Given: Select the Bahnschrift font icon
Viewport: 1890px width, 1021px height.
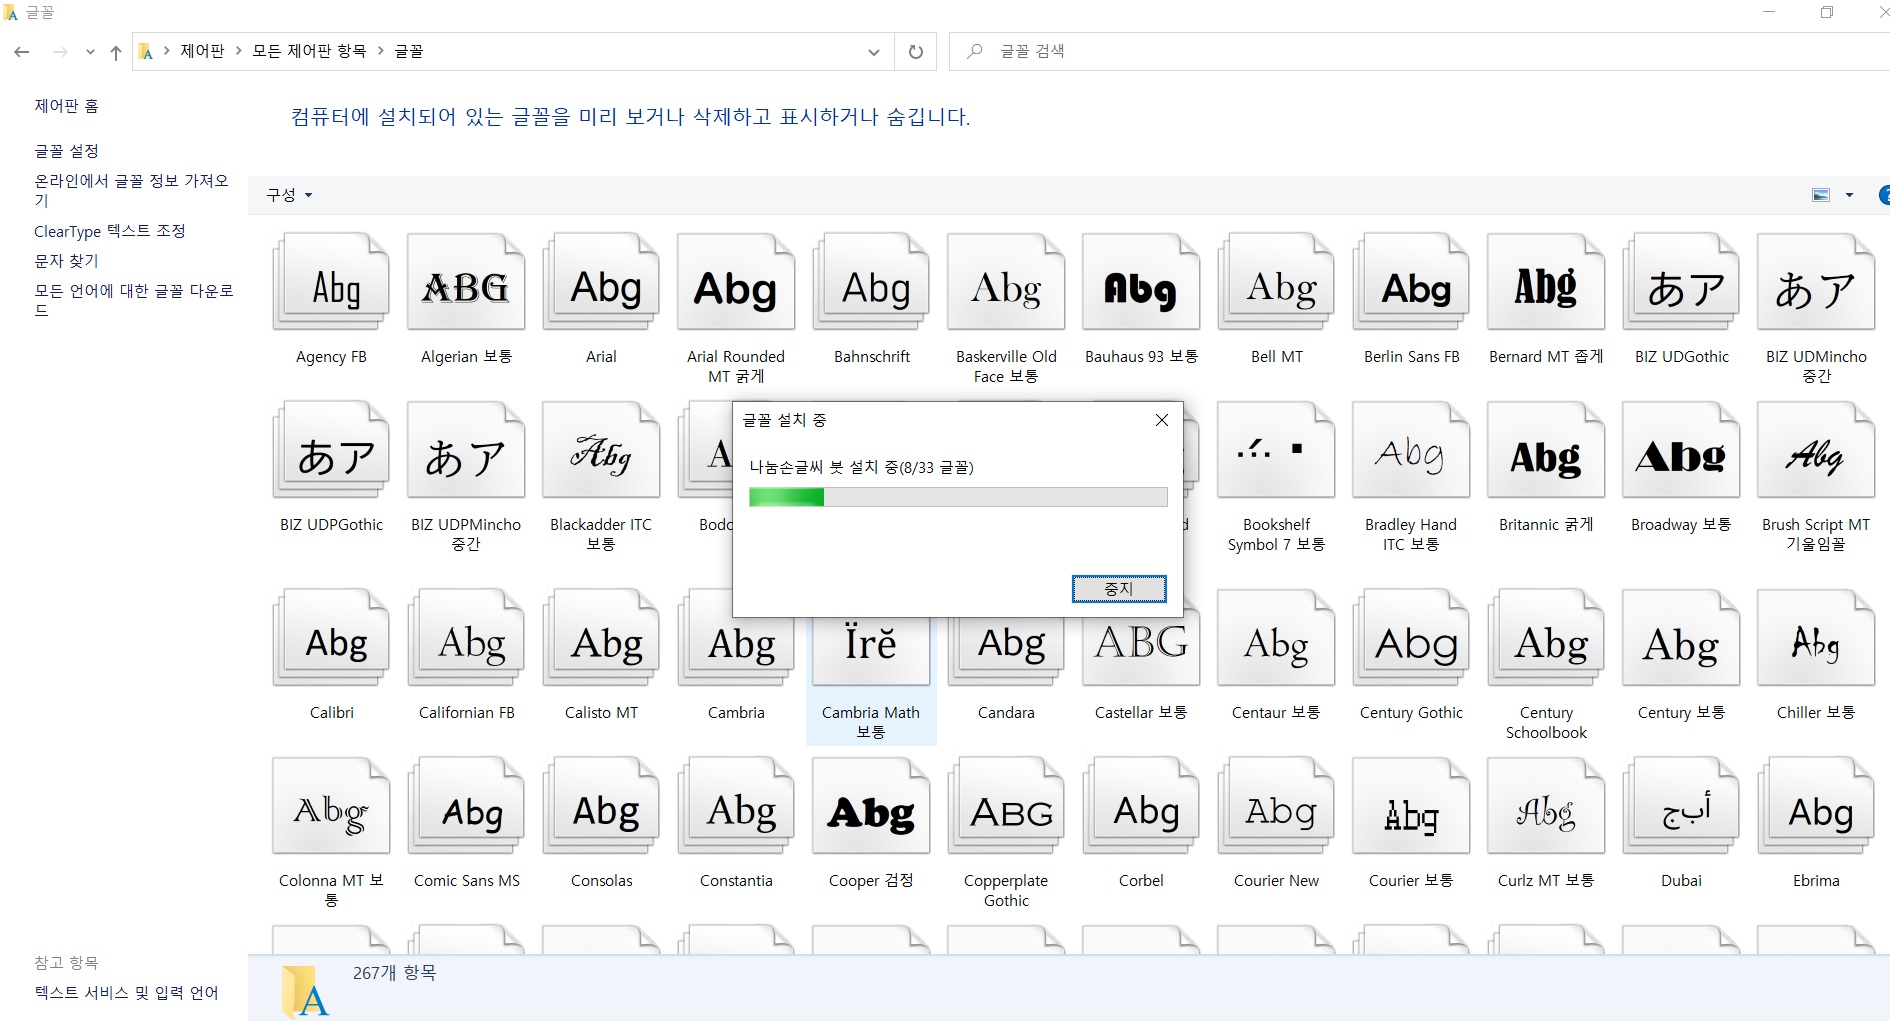Looking at the screenshot, I should pos(871,282).
